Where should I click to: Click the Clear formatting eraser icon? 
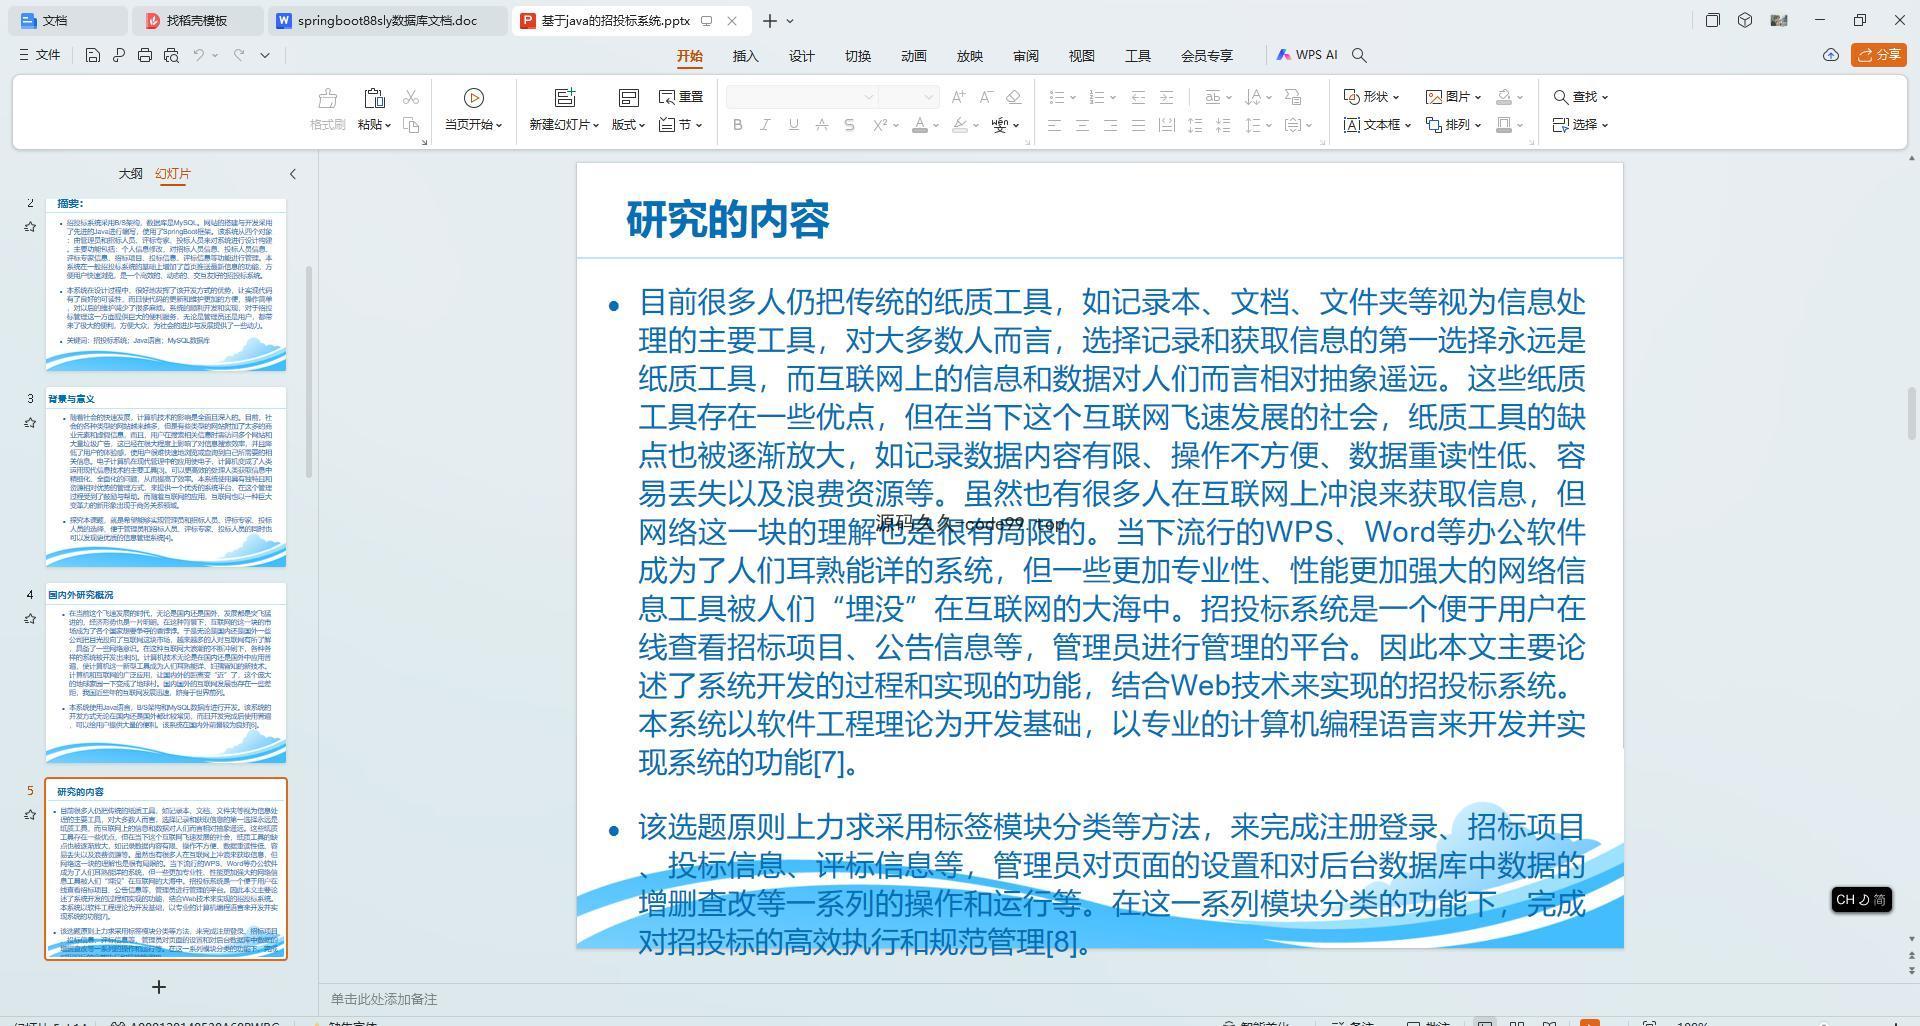coord(1014,97)
